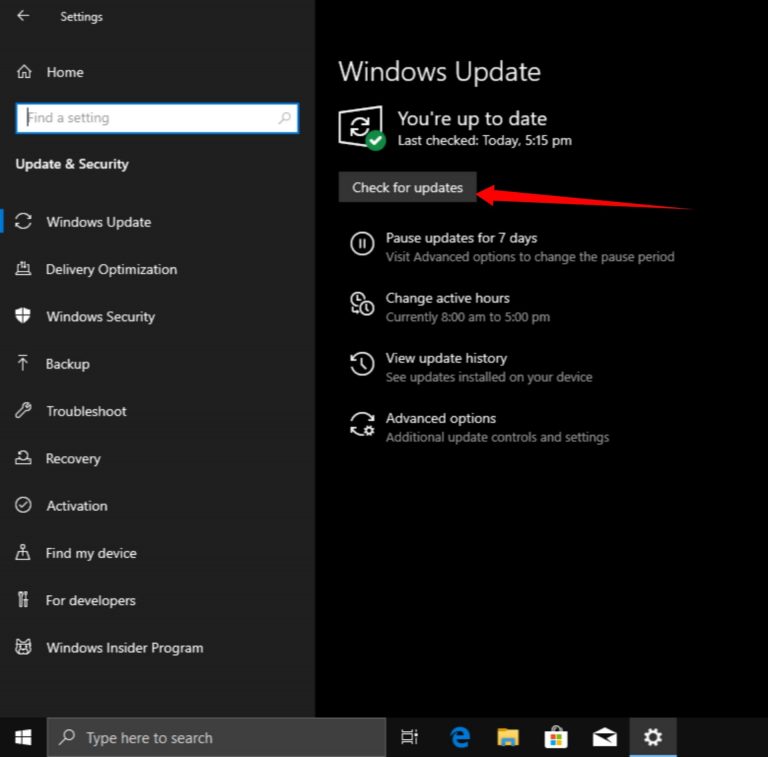Click the Windows Insider Program cat icon
The image size is (768, 757).
[23, 647]
